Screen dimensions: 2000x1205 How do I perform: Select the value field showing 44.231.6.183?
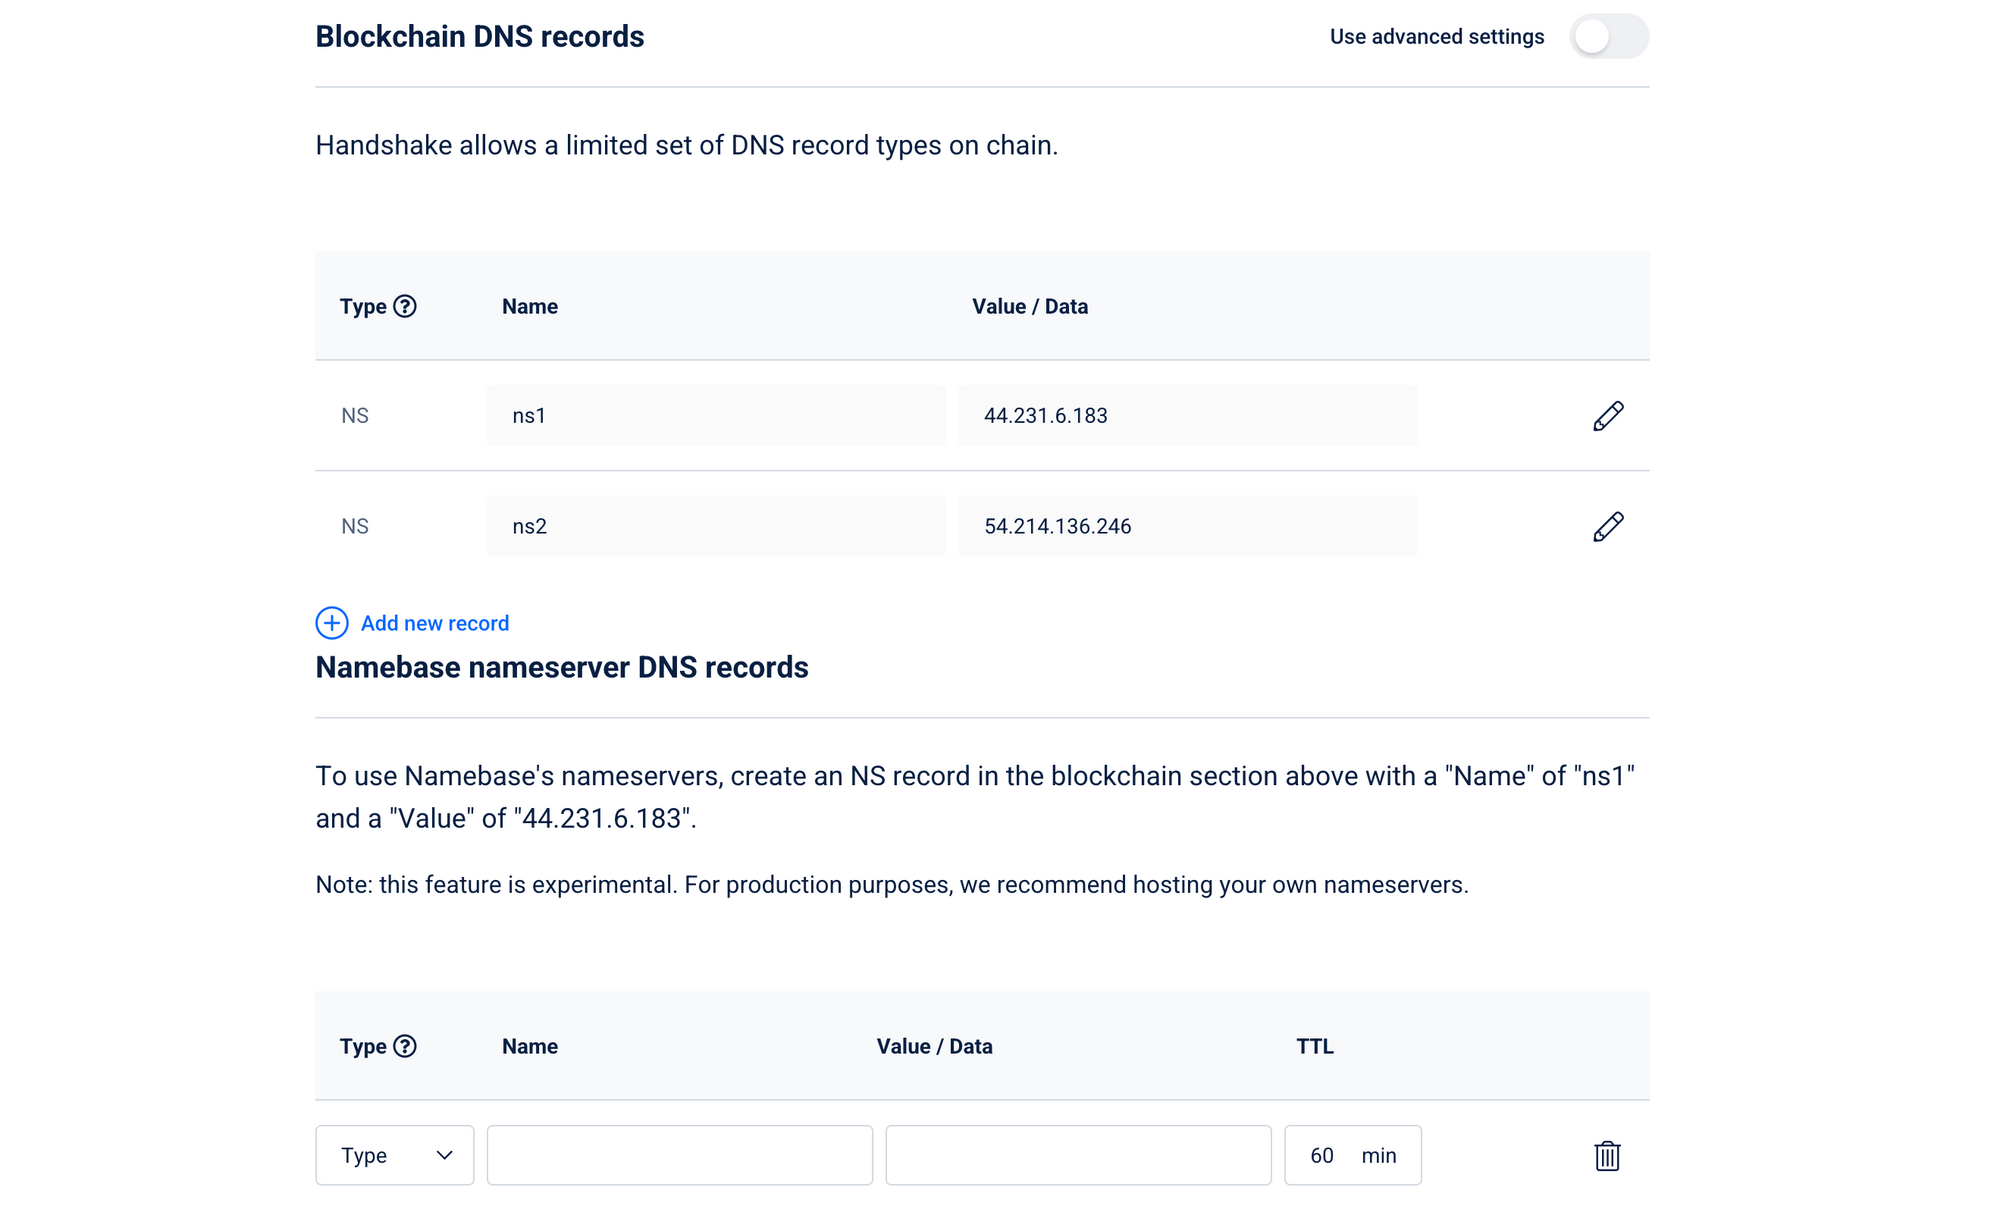pos(1186,415)
